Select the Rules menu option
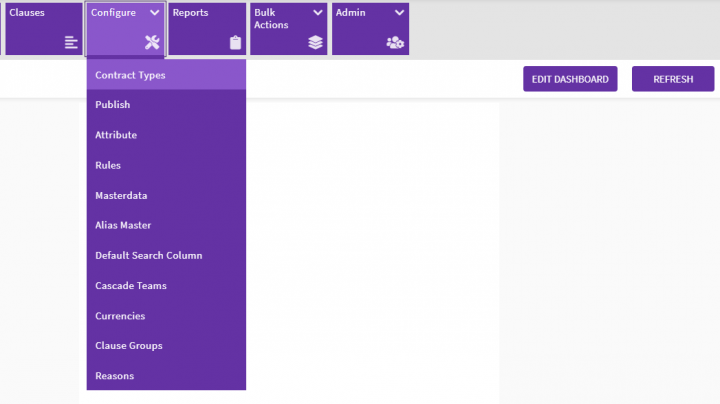This screenshot has height=404, width=720. coord(108,165)
